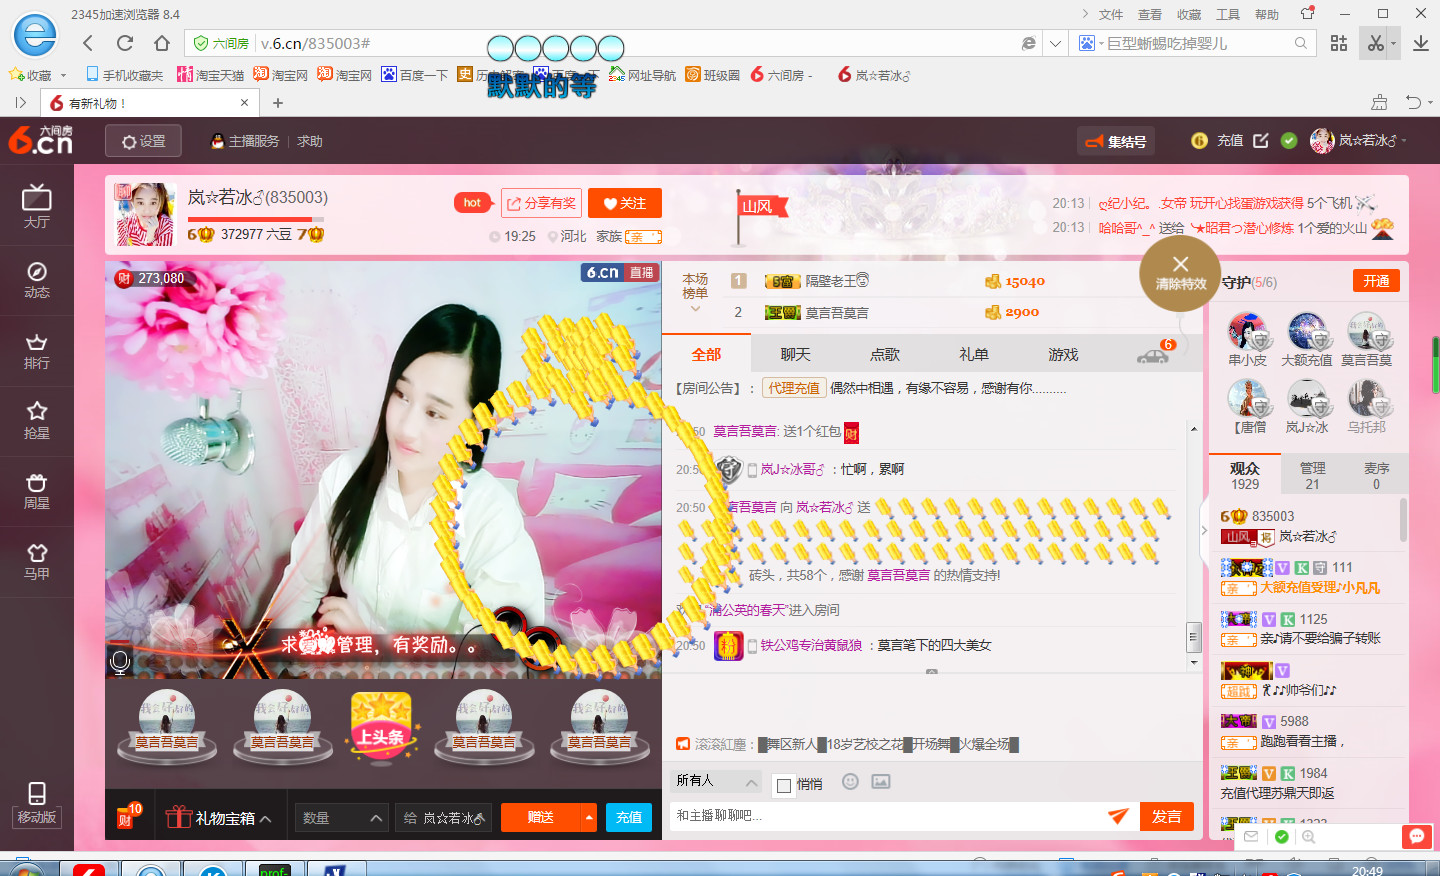Open the 马甲 vest sidebar icon
Screen dimensions: 1440x876
(37, 562)
